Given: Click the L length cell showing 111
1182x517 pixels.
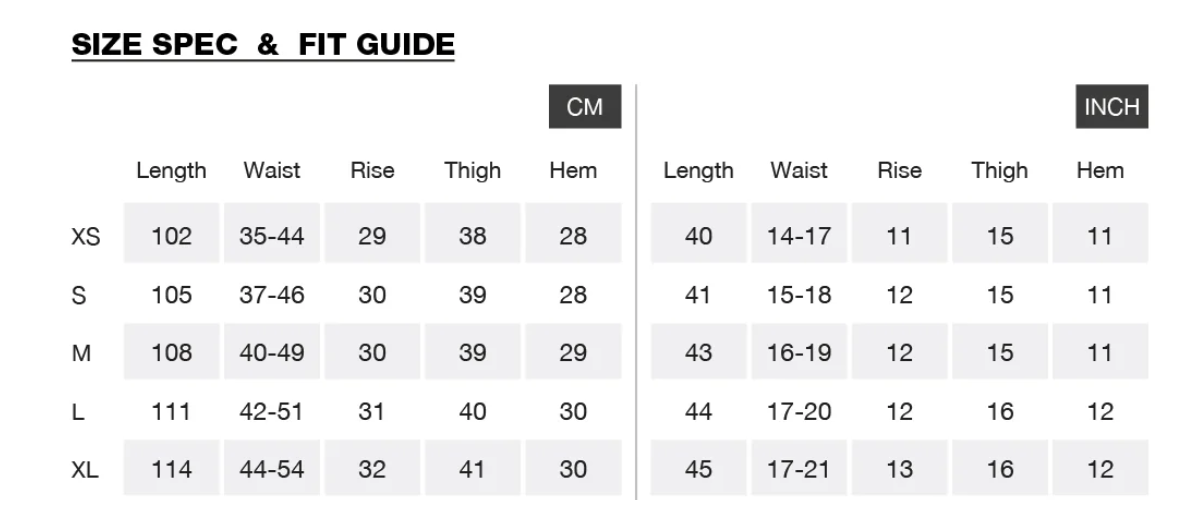Looking at the screenshot, I should (171, 411).
